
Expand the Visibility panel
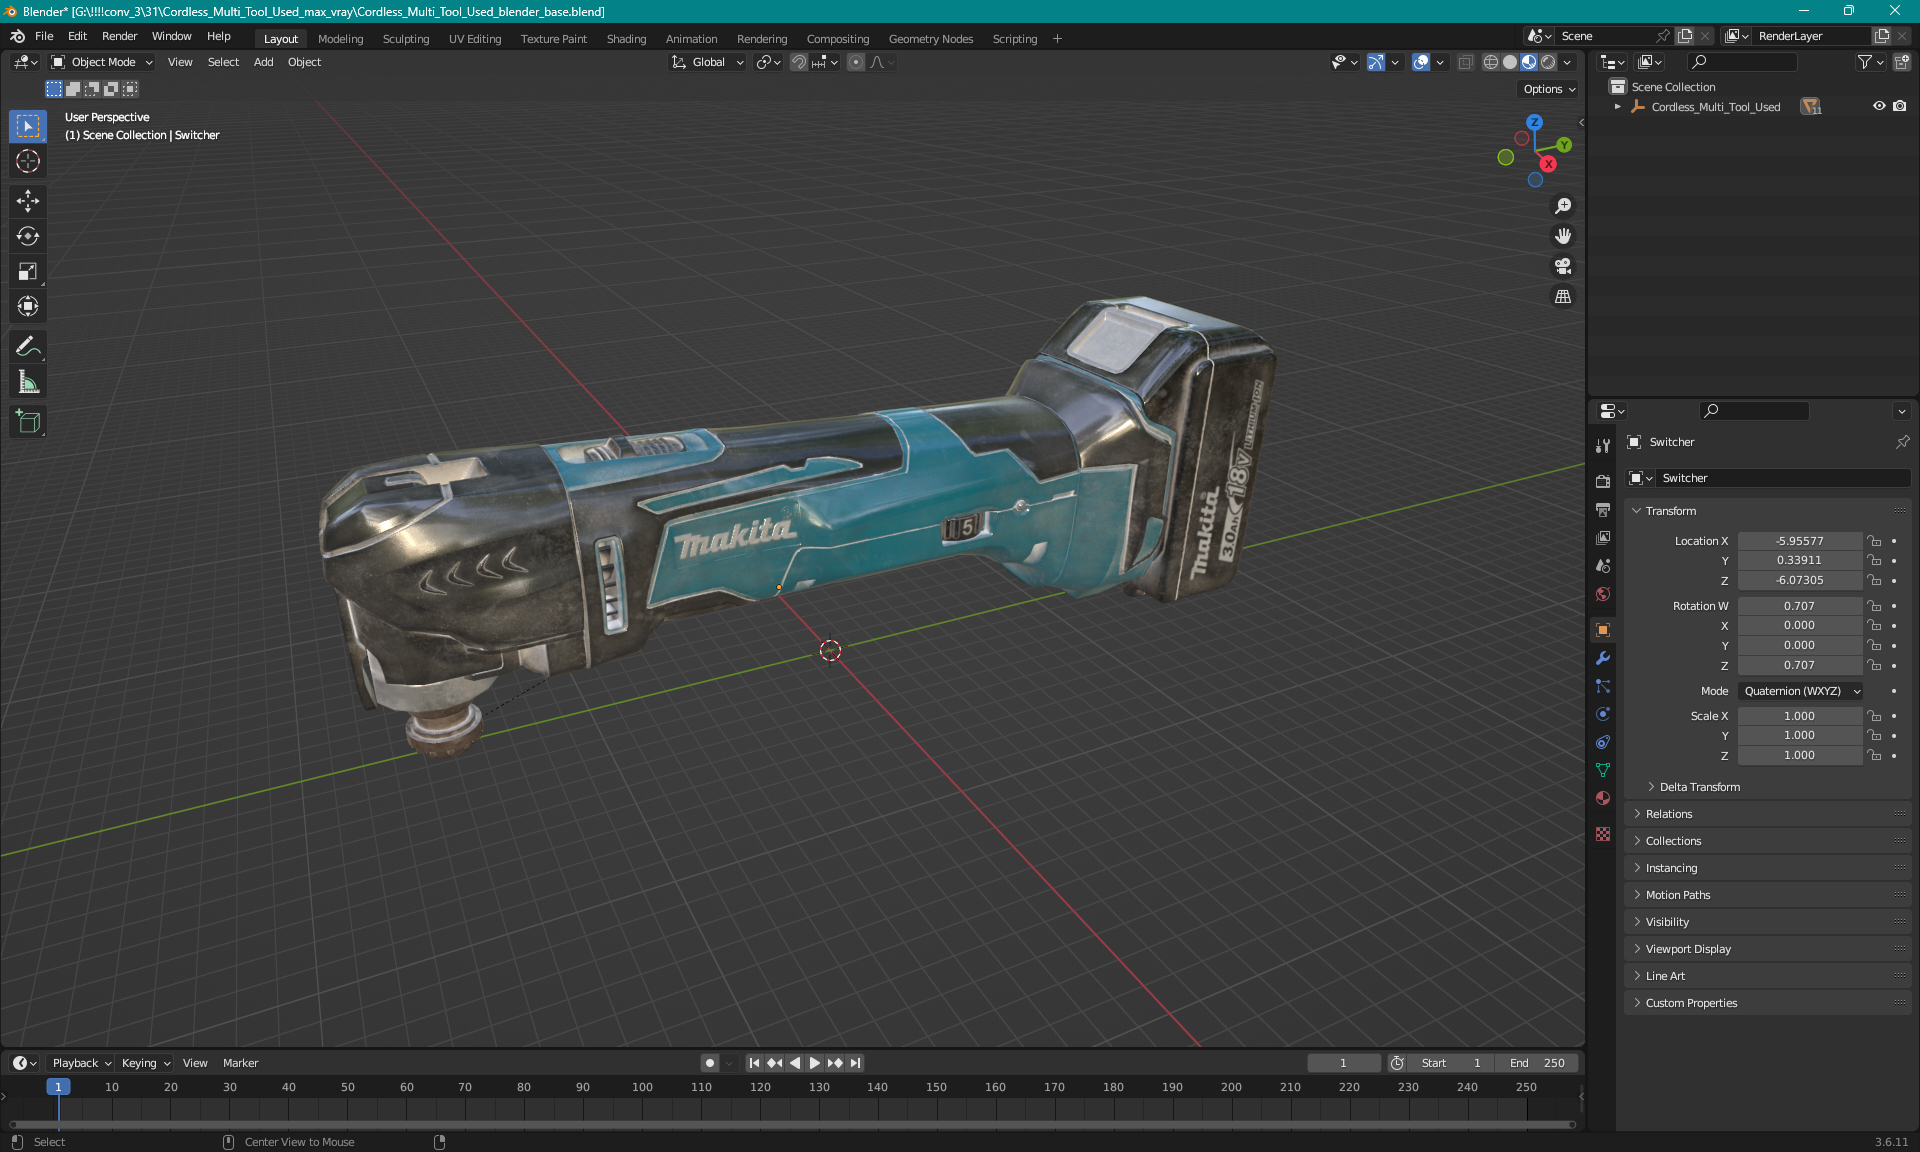pos(1665,922)
